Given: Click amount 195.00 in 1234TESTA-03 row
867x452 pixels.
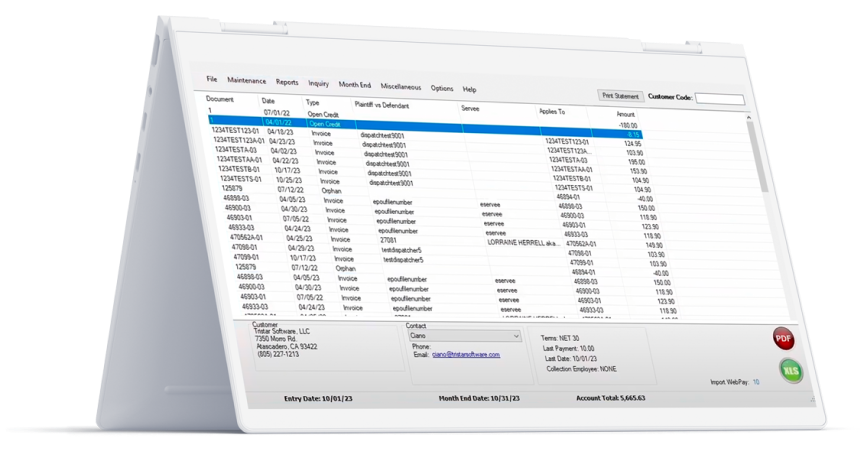Looking at the screenshot, I should [x=636, y=162].
